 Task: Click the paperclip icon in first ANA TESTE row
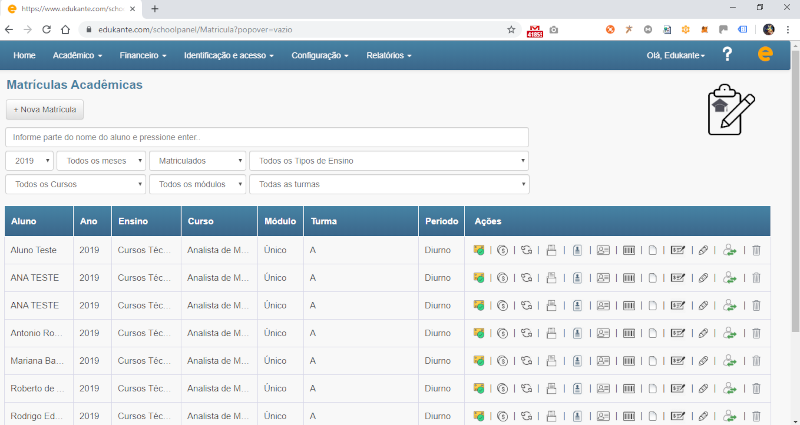pyautogui.click(x=703, y=278)
